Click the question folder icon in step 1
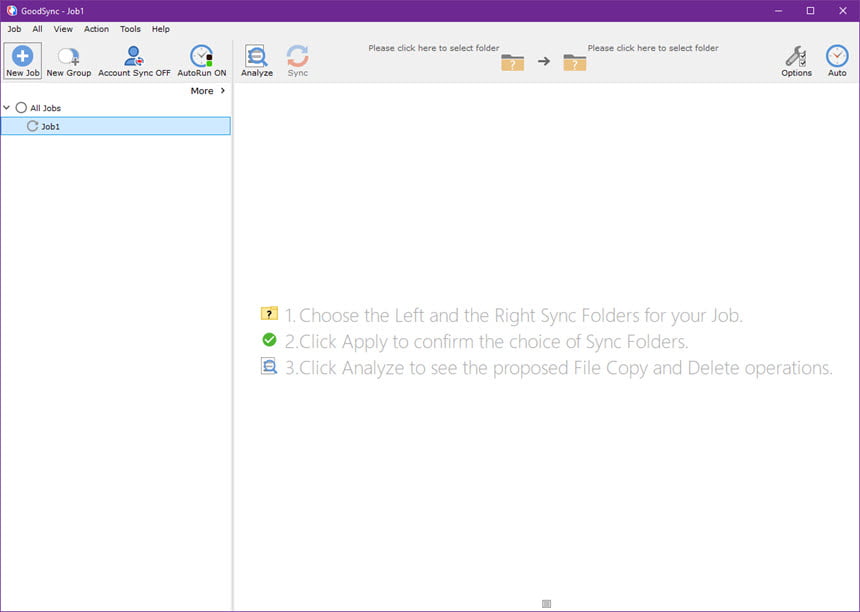This screenshot has width=860, height=612. click(269, 314)
